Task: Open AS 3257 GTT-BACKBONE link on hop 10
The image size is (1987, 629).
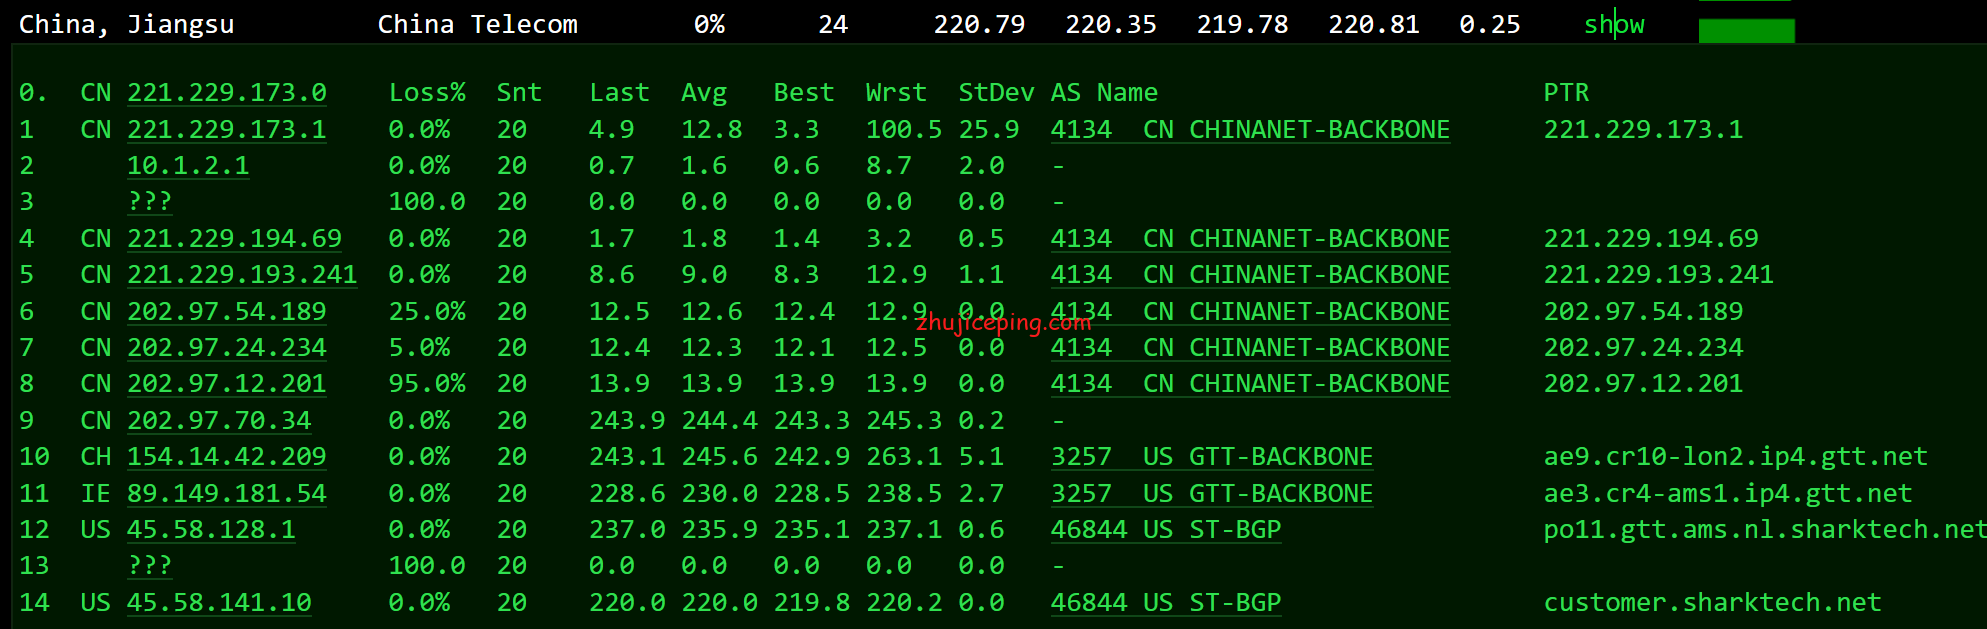Action: click(1211, 457)
